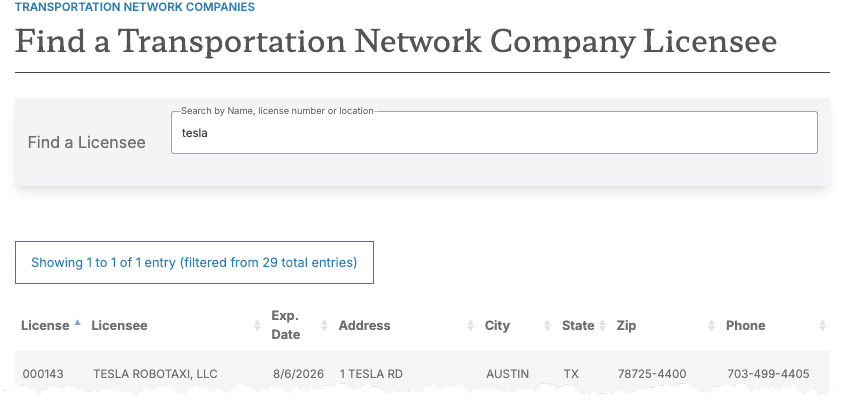Click the page heading "Find a Transportation Network Company Licensee"
Viewport: 846px width, 419px height.
click(x=396, y=42)
